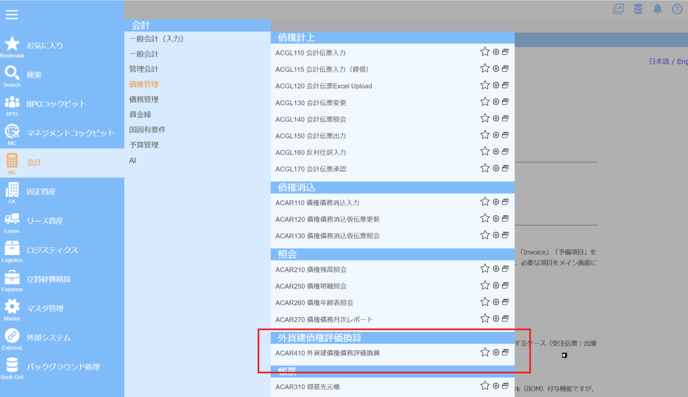Open the help question mark icon
688x397 pixels.
click(x=677, y=9)
